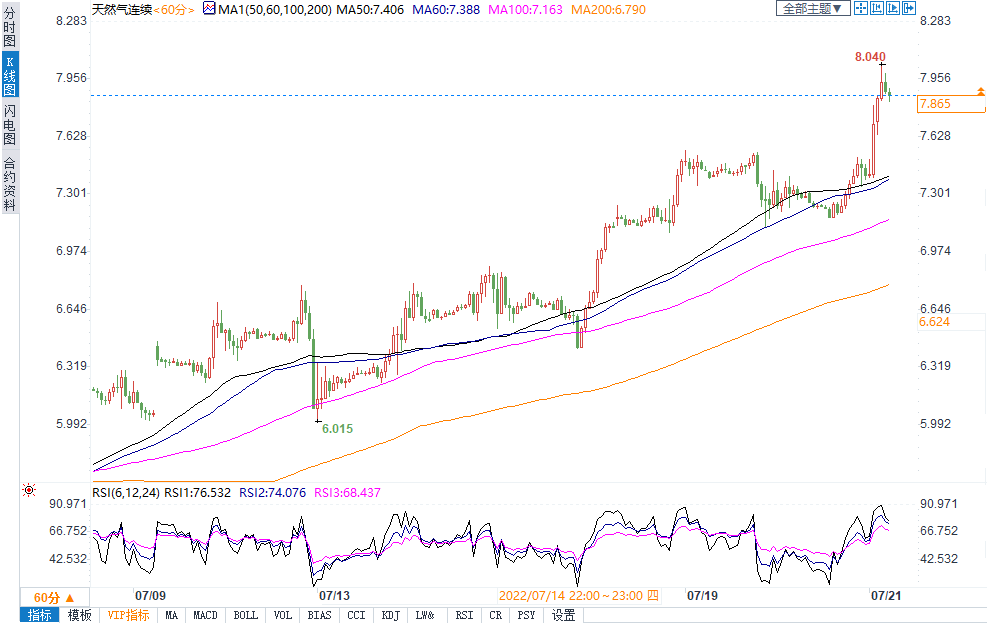Click the jump-to-latest-candle chart icon
Screen dimensions: 987x623
pos(892,8)
